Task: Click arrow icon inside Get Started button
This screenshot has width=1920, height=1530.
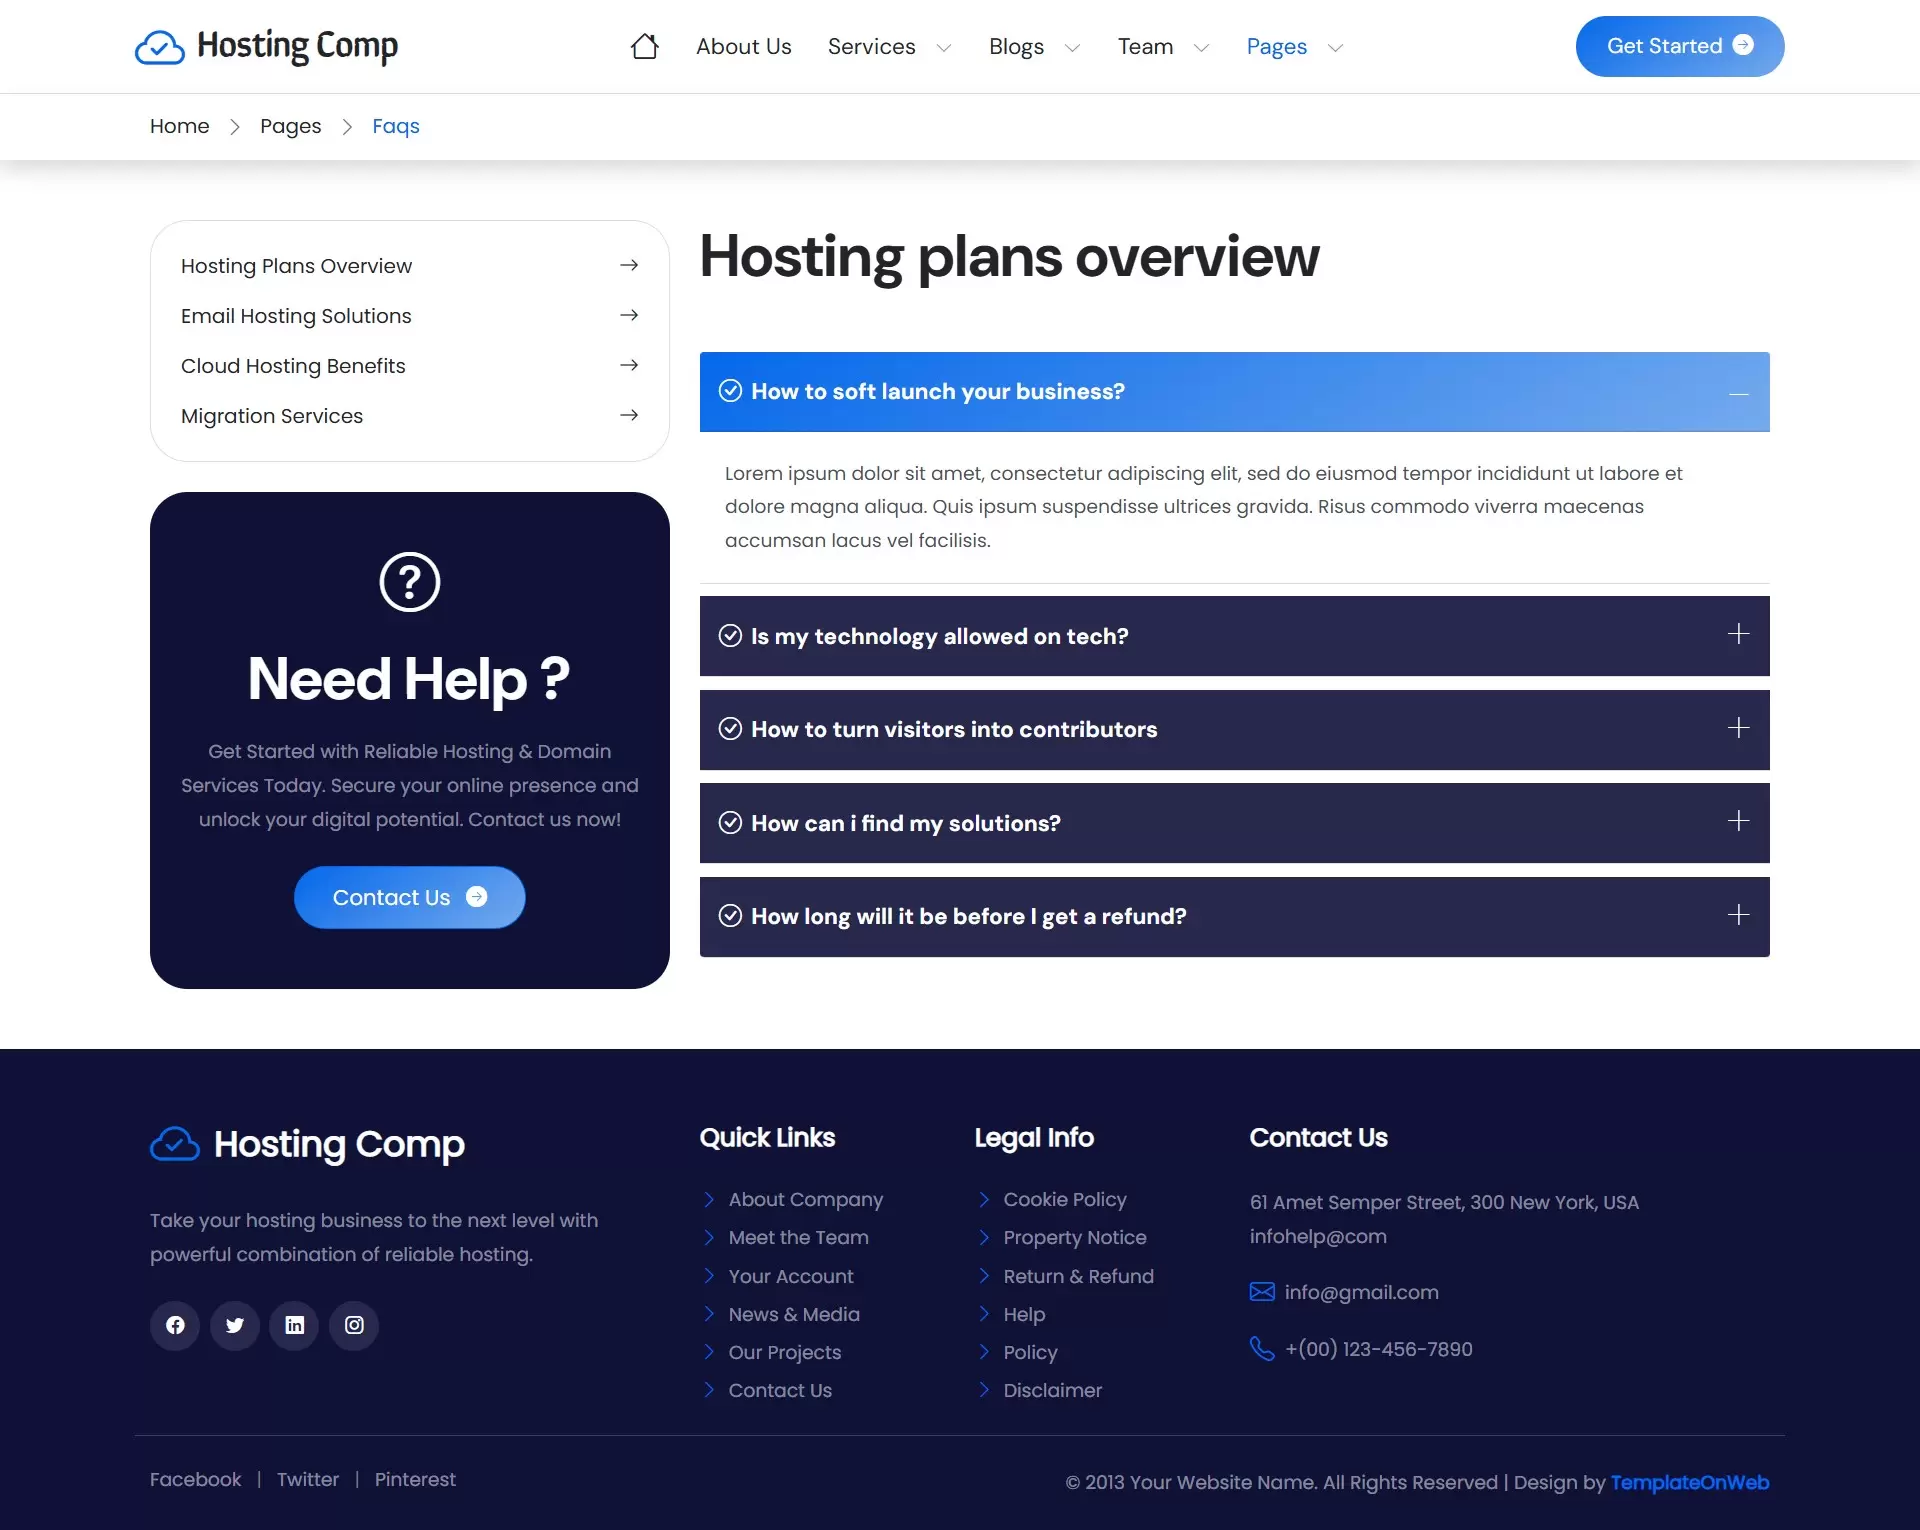Action: pos(1743,45)
